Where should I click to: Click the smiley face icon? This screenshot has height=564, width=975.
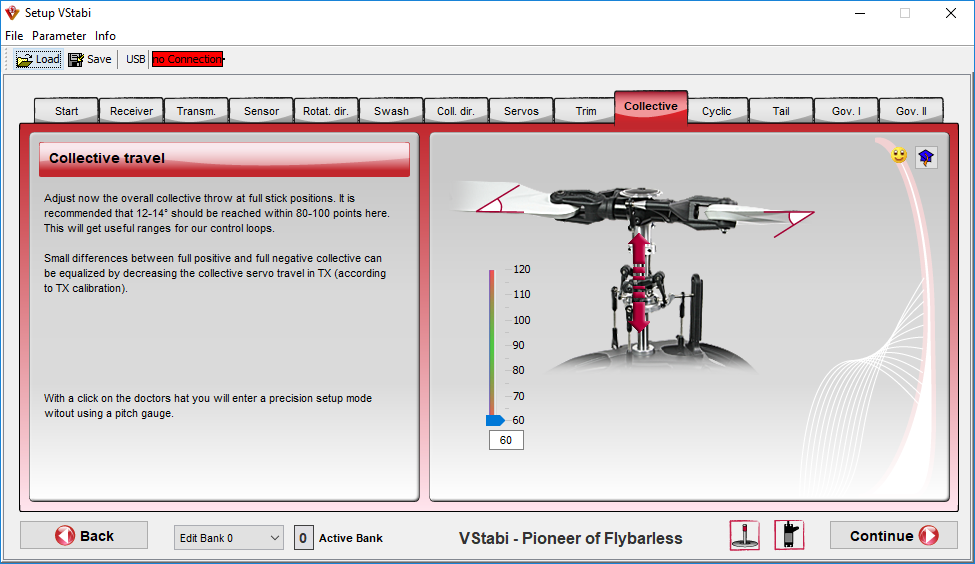click(x=899, y=155)
